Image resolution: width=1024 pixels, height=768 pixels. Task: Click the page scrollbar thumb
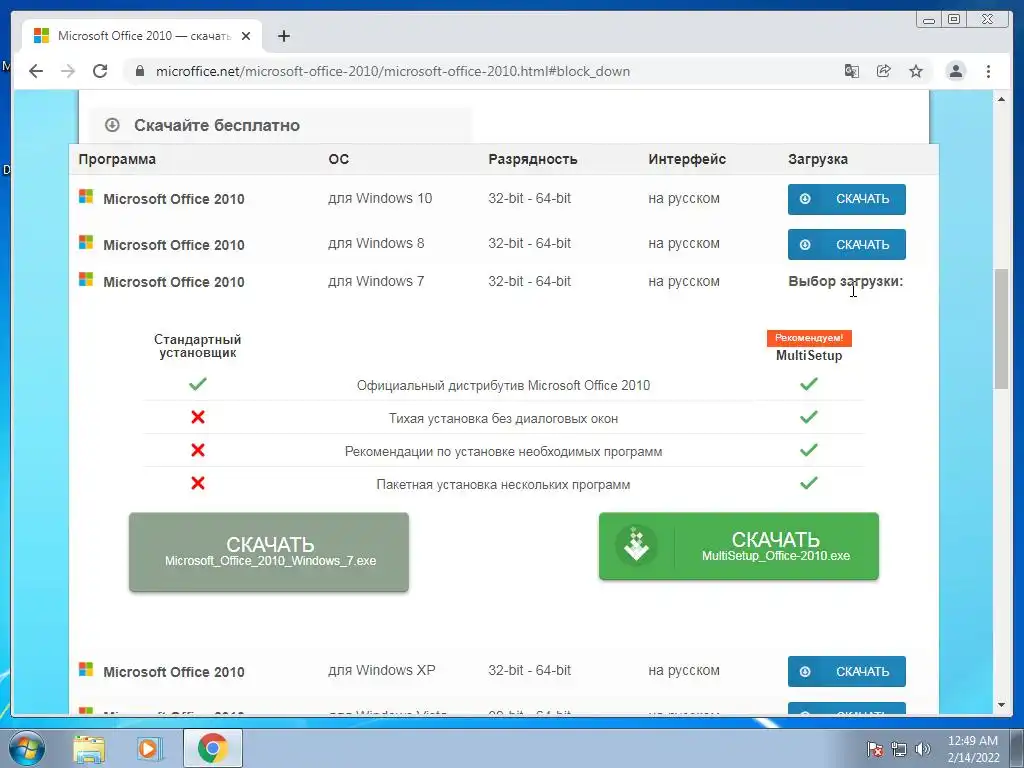point(1001,328)
